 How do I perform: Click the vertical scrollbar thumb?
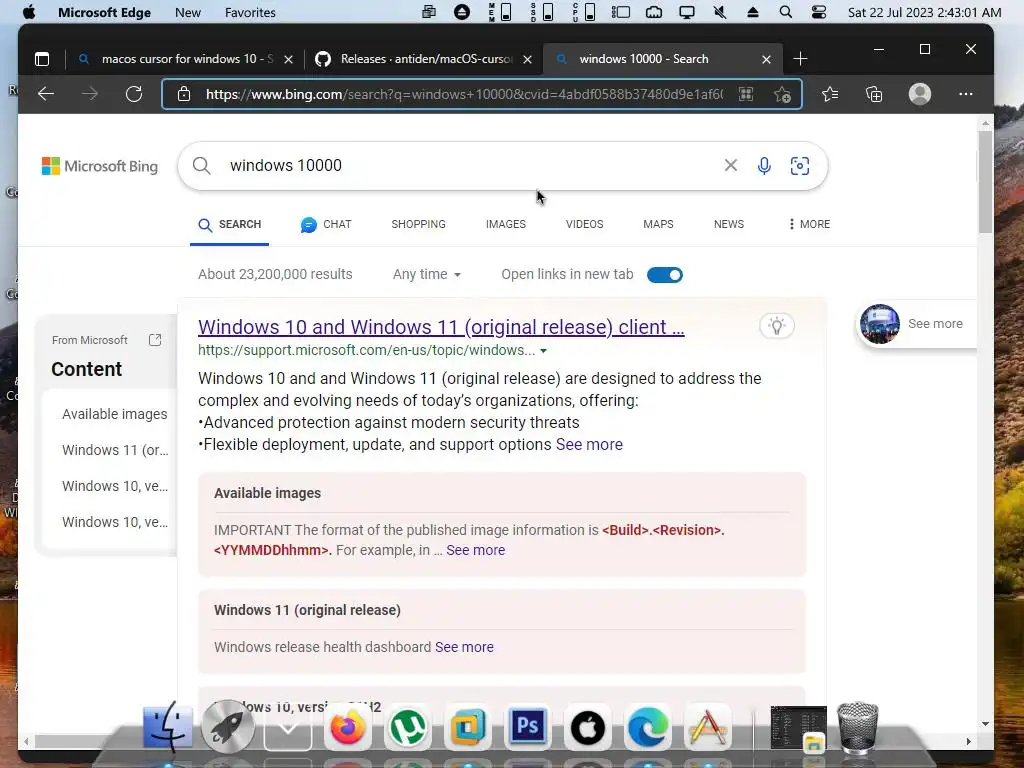985,181
